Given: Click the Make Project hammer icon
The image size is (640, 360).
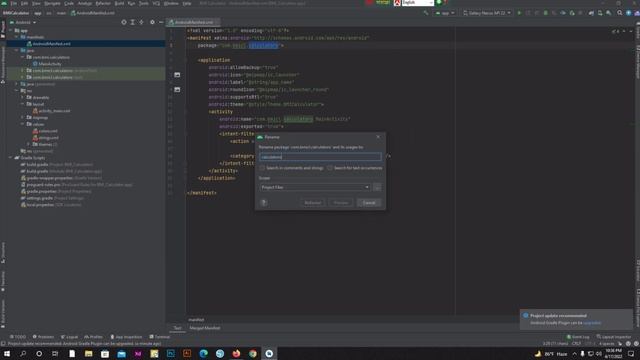Looking at the screenshot, I should pyautogui.click(x=426, y=13).
